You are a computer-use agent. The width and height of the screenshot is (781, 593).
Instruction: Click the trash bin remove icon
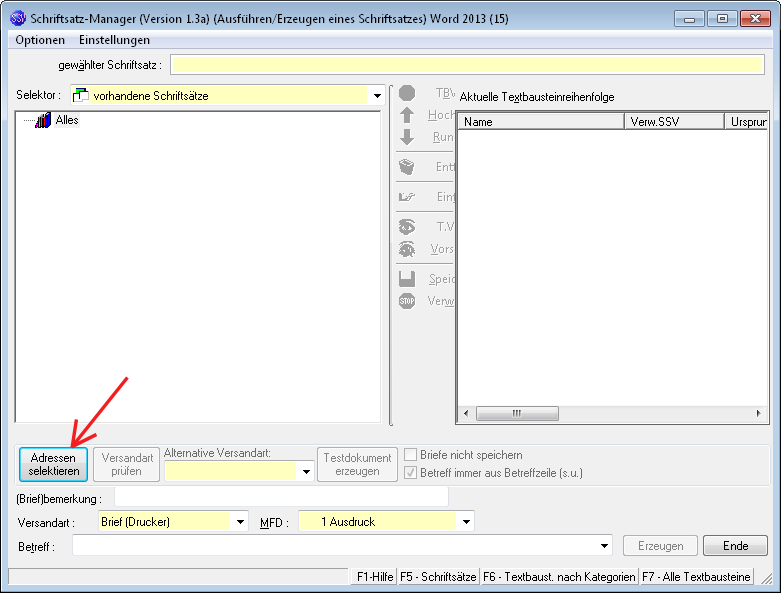tap(407, 167)
